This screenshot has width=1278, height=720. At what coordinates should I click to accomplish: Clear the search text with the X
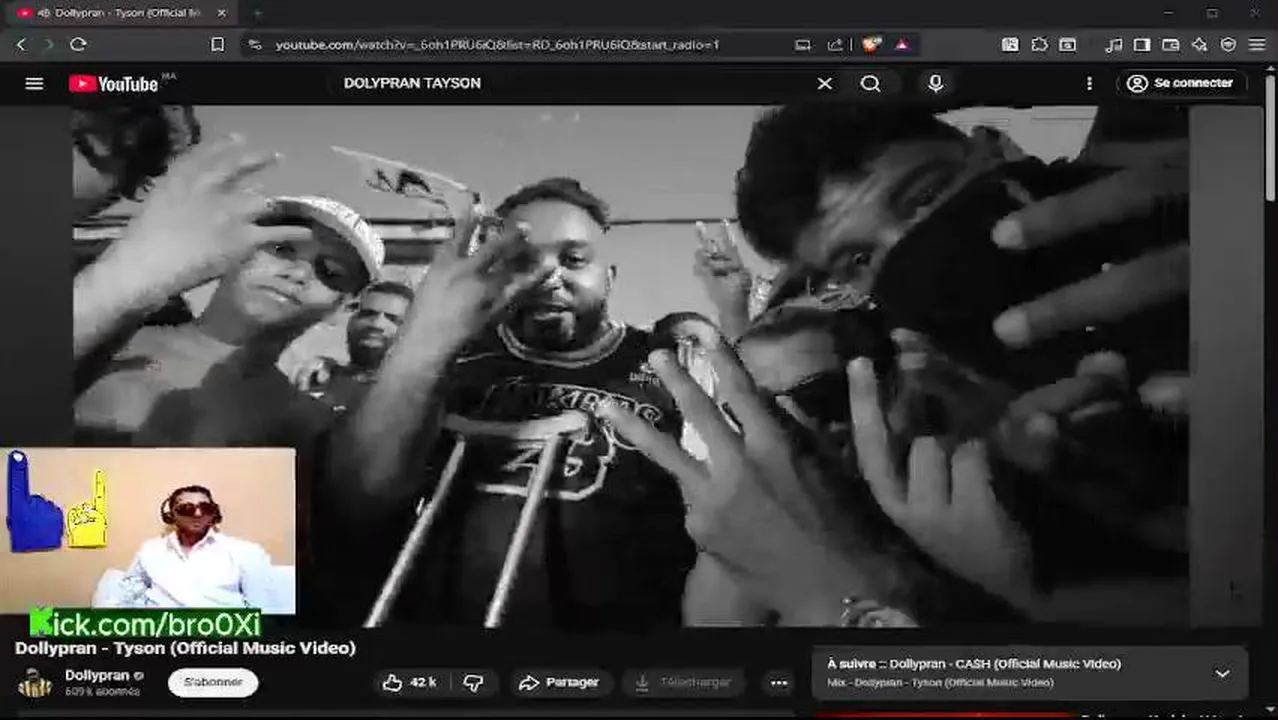point(824,84)
